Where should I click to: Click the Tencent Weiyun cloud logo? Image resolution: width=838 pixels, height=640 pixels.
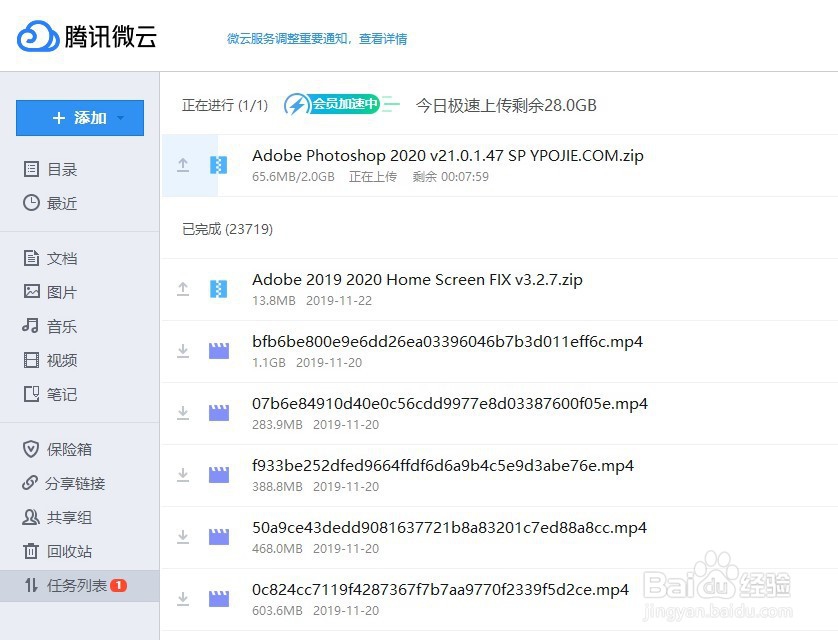(37, 36)
